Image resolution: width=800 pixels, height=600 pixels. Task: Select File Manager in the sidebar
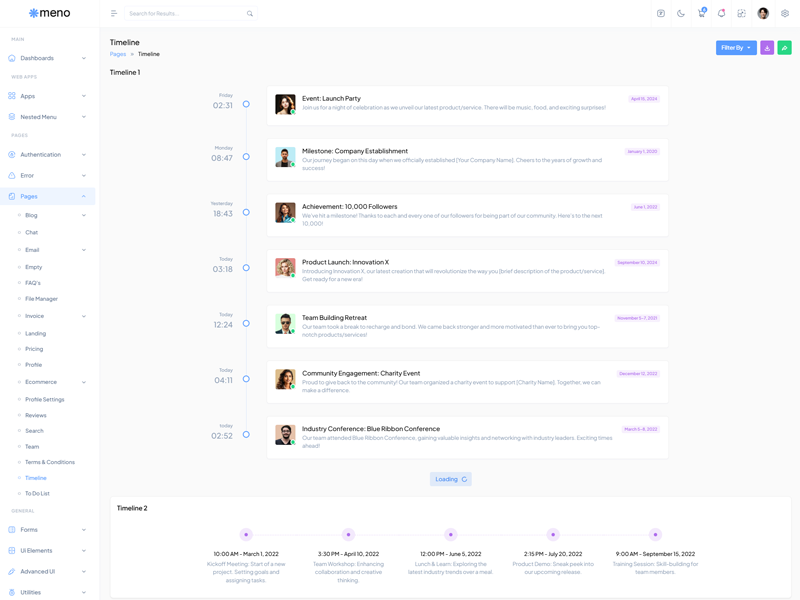pos(41,299)
